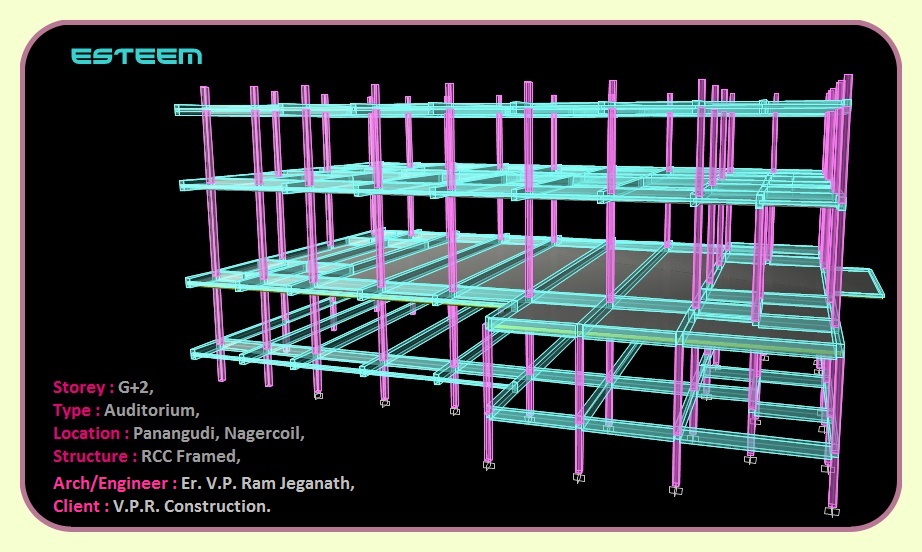This screenshot has width=922, height=552.
Task: Click the 'V.P.R. Construction.' text
Action: (192, 506)
